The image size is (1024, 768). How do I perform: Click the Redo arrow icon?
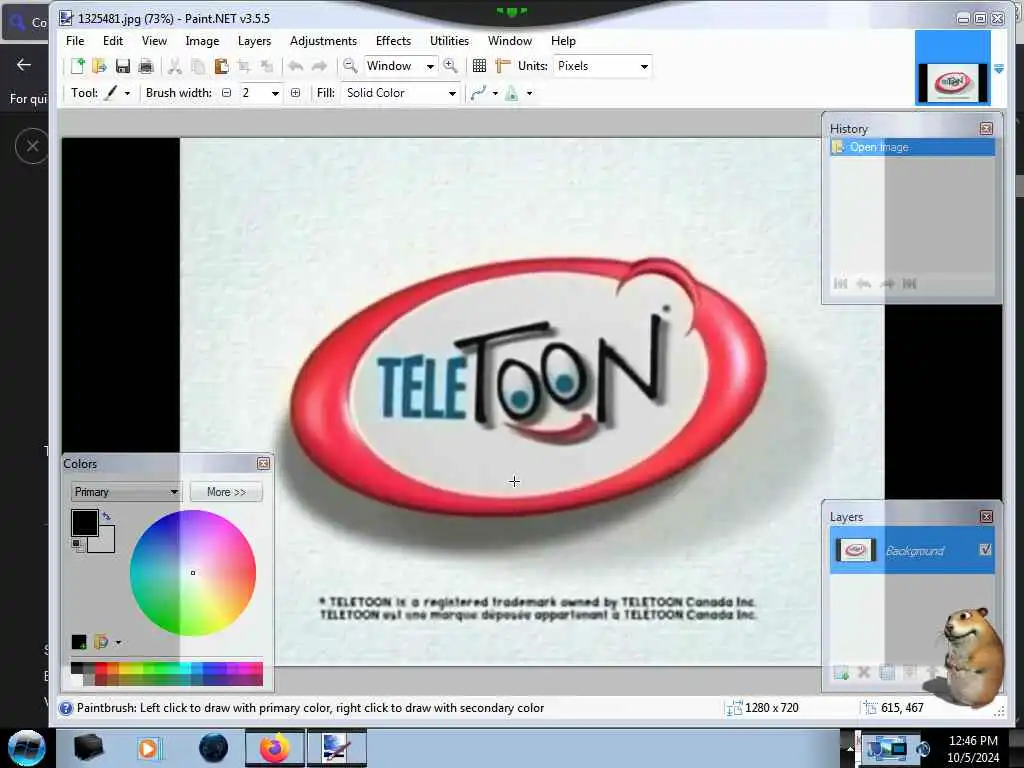click(319, 66)
